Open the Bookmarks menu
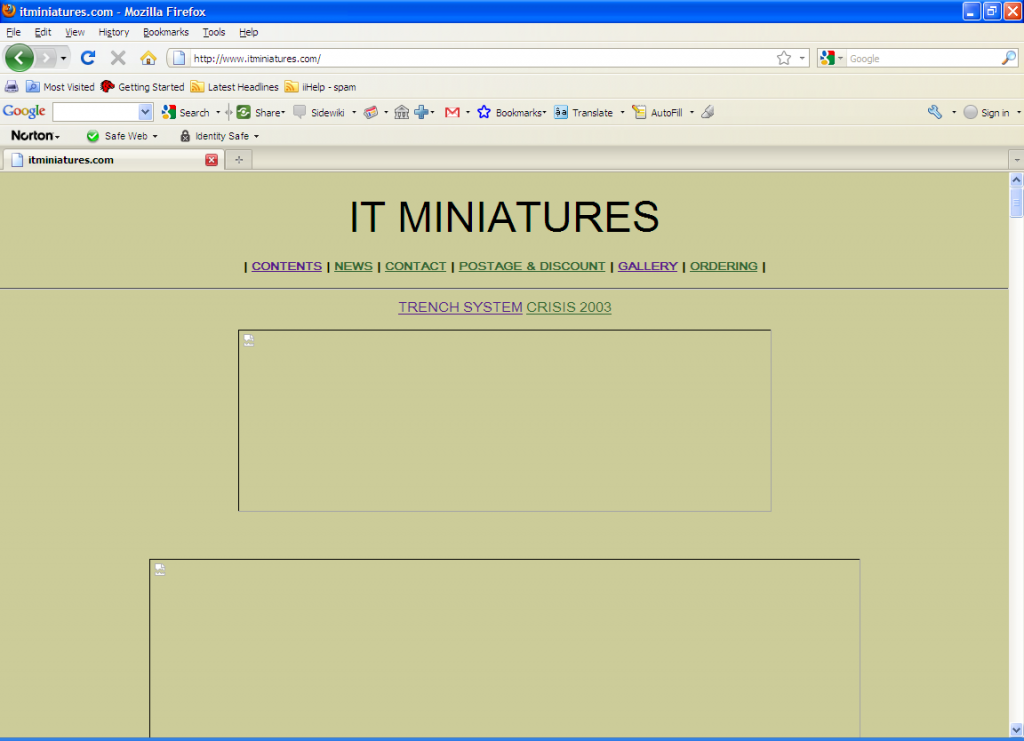This screenshot has width=1024, height=741. tap(166, 32)
